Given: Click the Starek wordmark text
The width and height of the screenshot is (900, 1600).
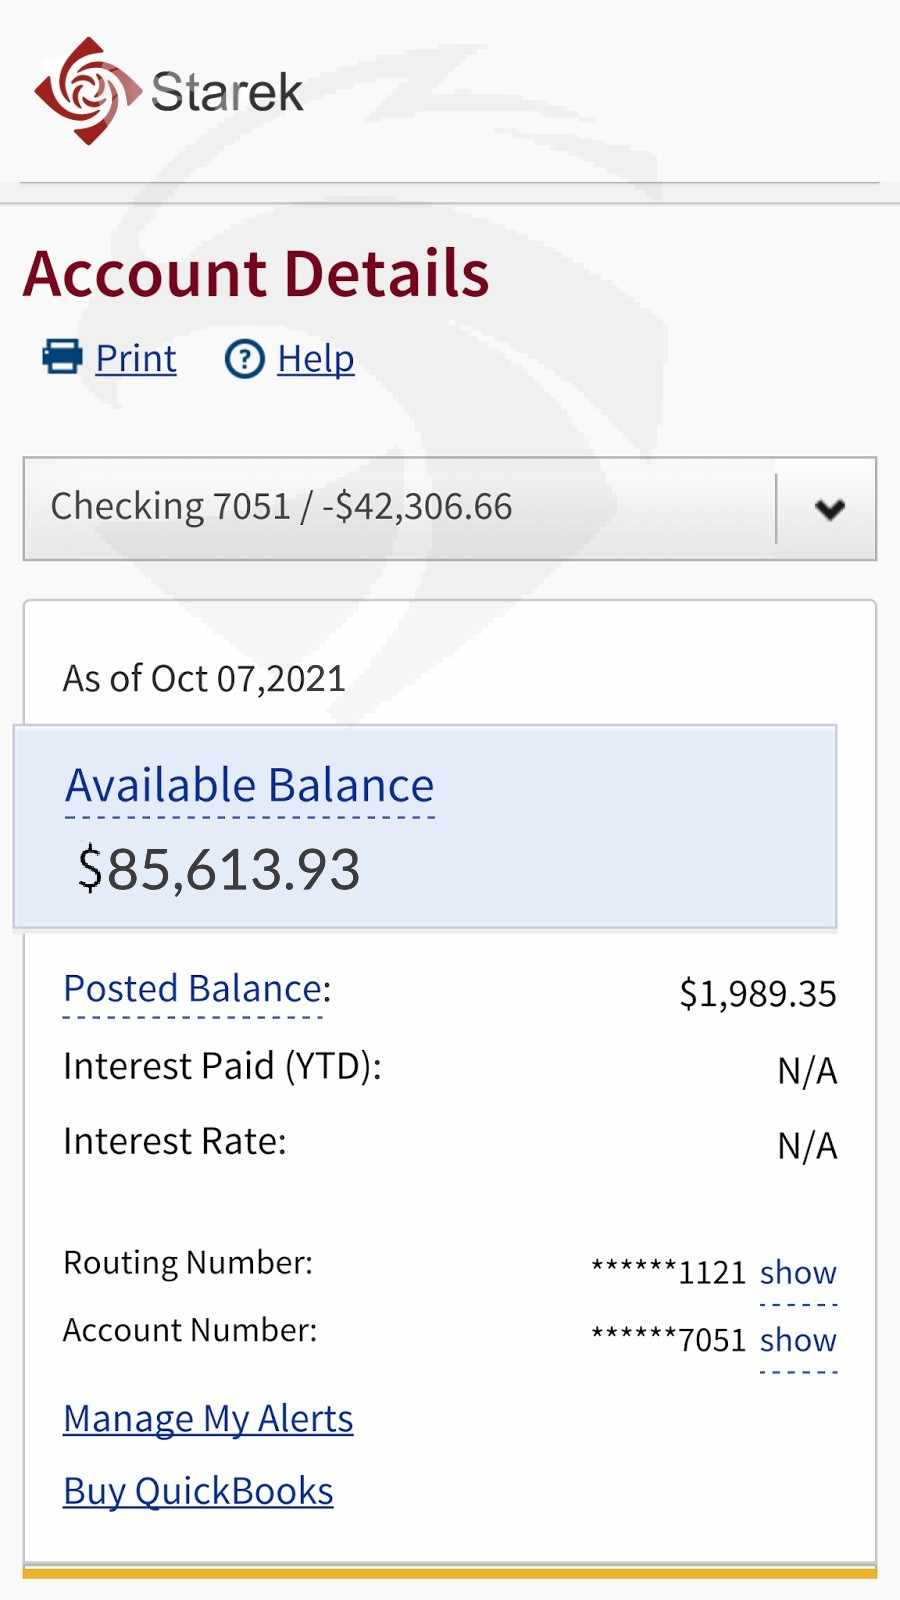Looking at the screenshot, I should tap(227, 93).
